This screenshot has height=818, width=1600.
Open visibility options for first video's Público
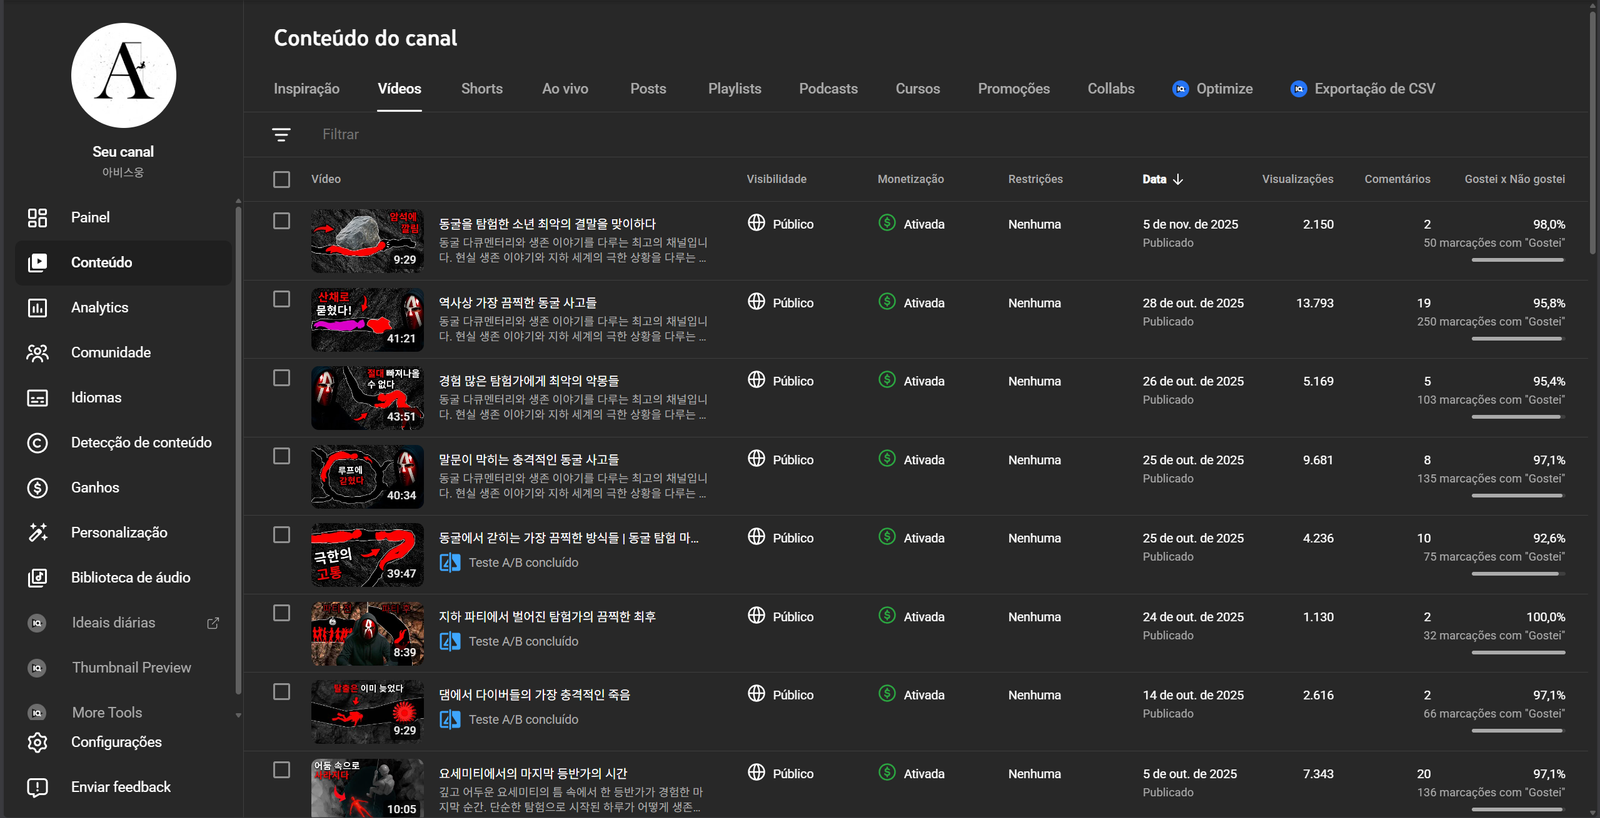point(780,224)
